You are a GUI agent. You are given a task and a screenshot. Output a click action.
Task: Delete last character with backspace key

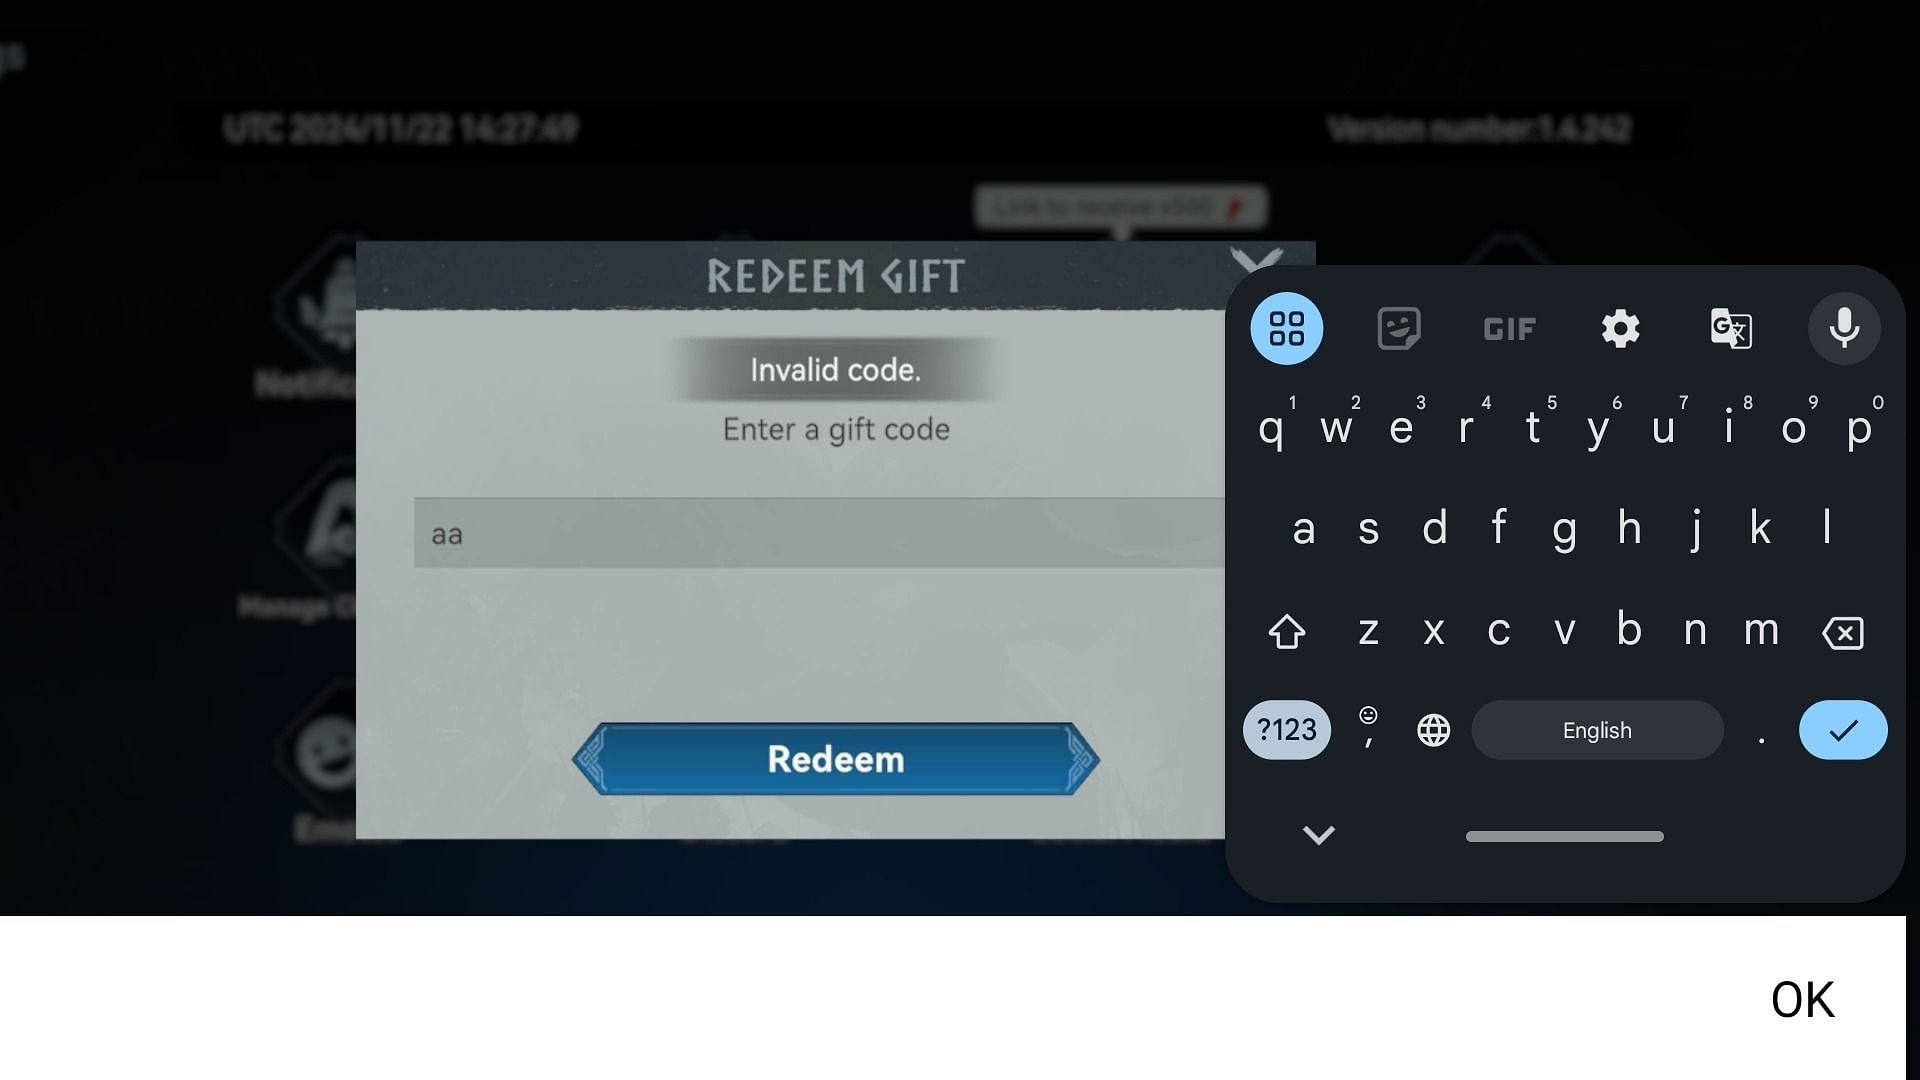(1844, 630)
